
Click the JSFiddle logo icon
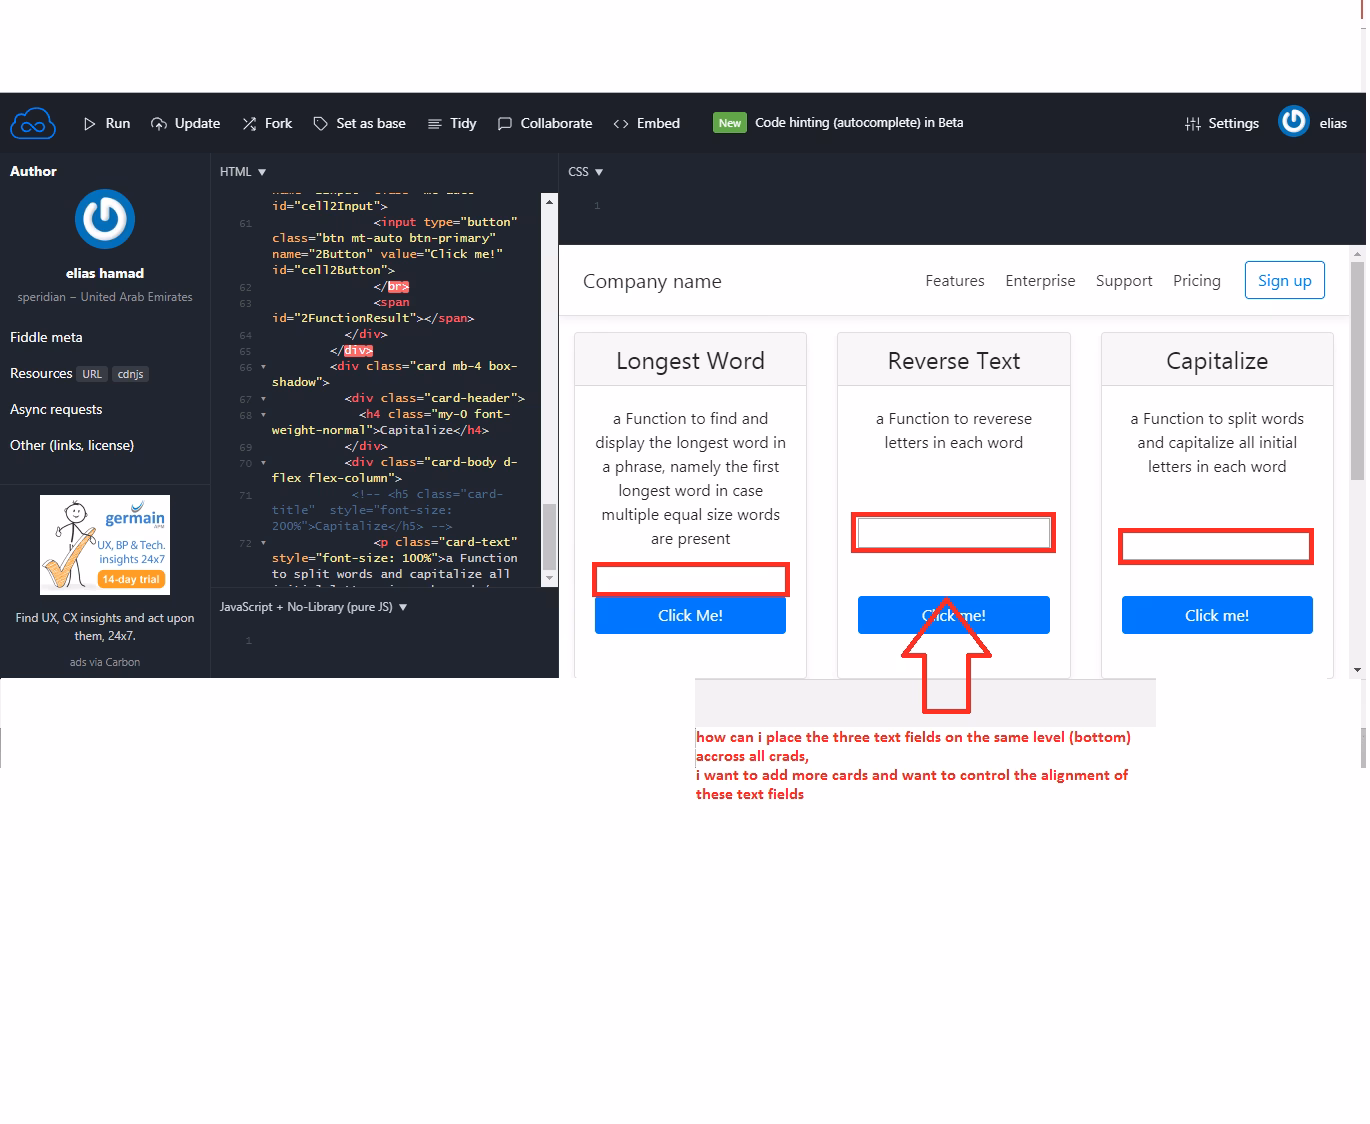(x=33, y=122)
